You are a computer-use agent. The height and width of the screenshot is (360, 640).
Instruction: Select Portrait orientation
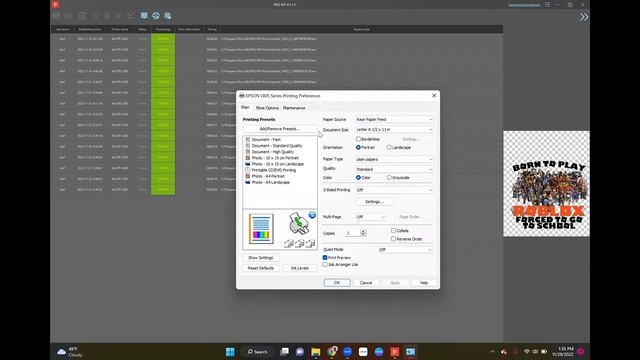[358, 147]
